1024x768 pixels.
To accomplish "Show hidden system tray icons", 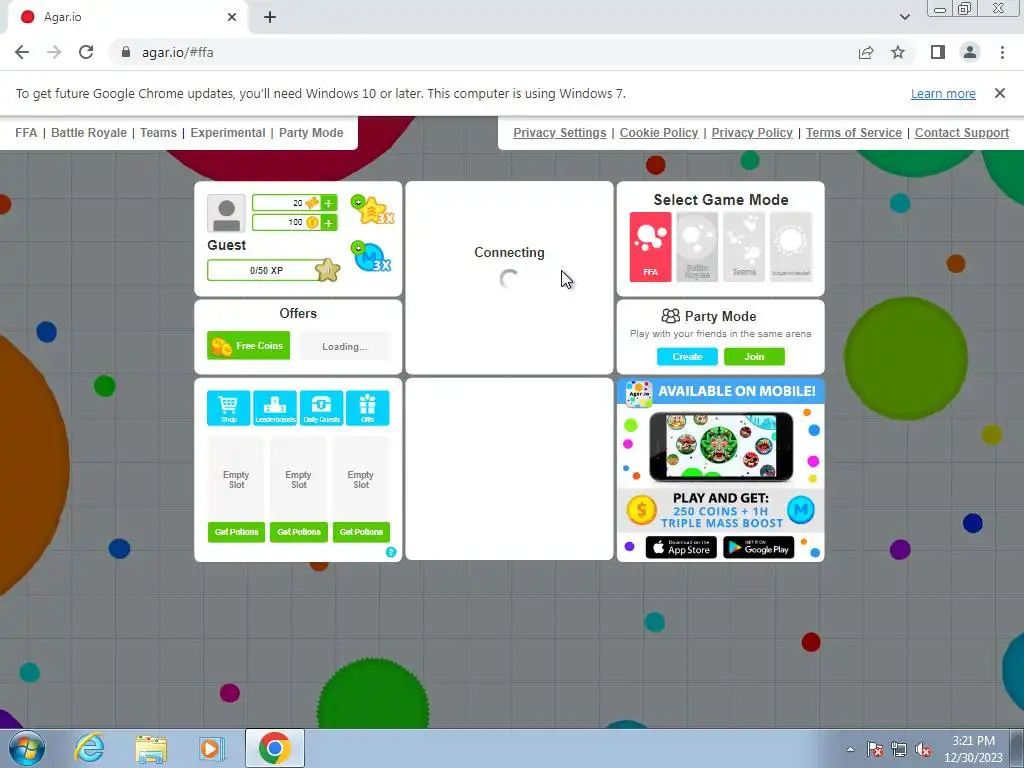I will point(850,749).
